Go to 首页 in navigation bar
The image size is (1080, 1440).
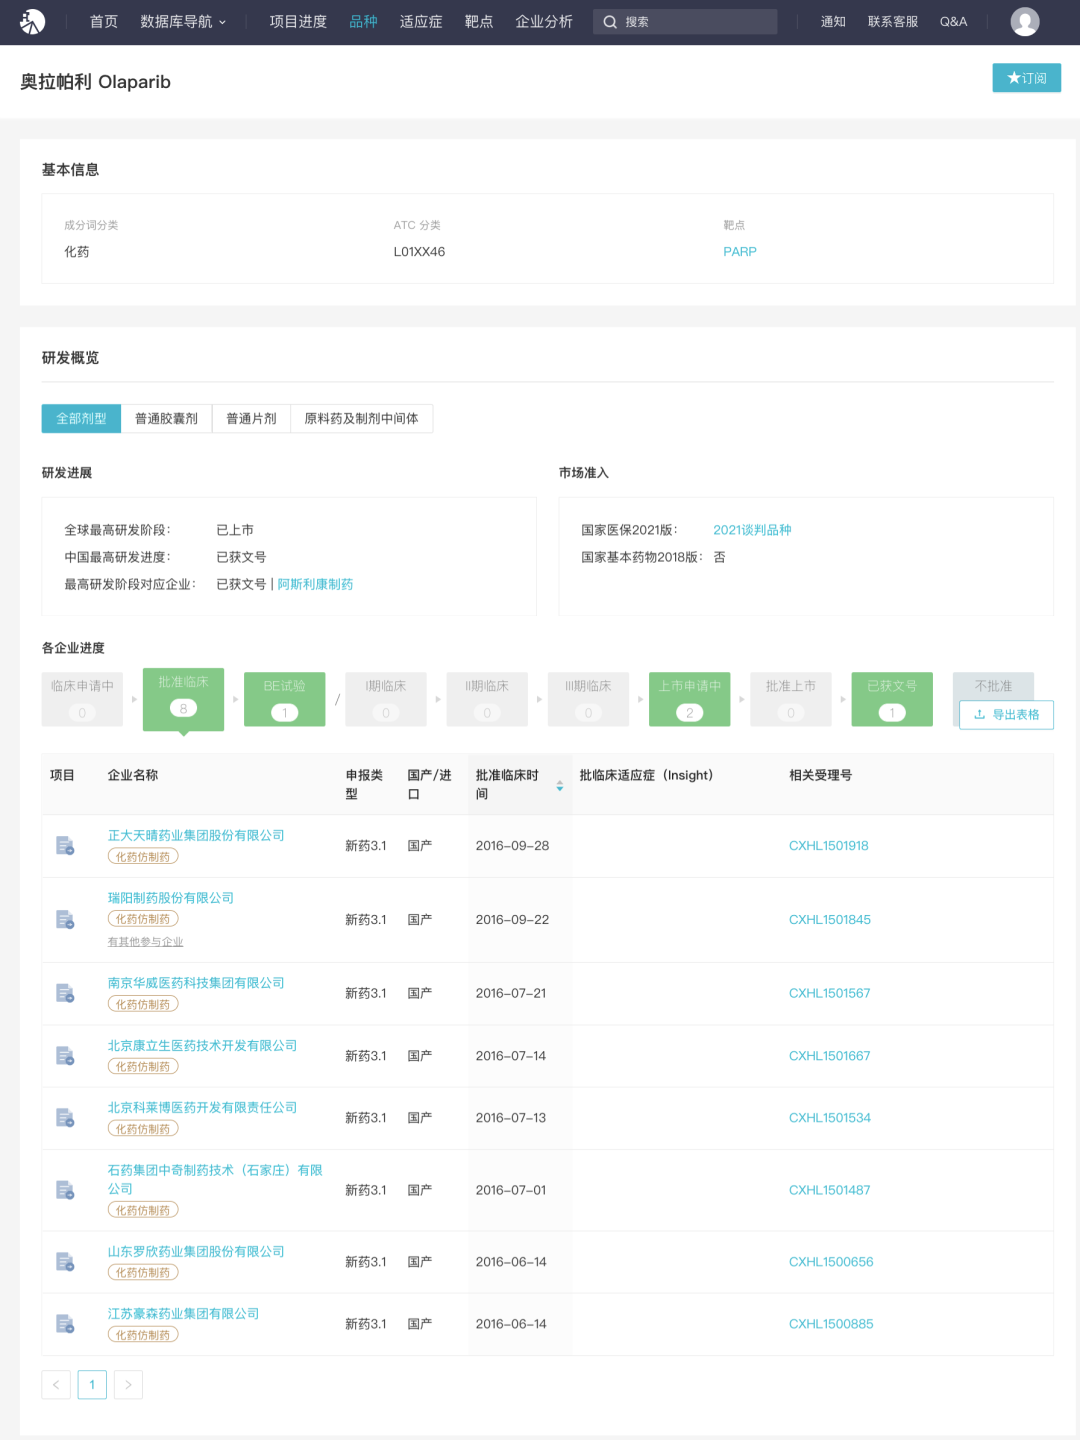pyautogui.click(x=104, y=22)
